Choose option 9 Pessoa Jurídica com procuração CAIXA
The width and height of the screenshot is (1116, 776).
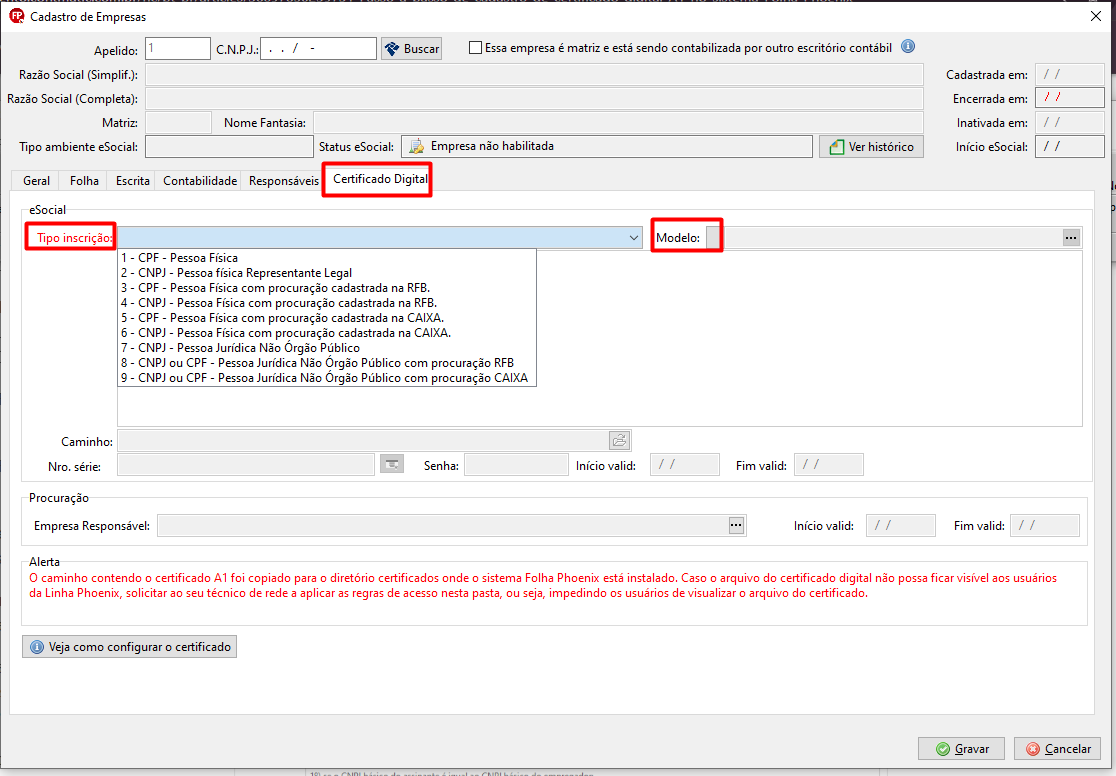[x=327, y=377]
